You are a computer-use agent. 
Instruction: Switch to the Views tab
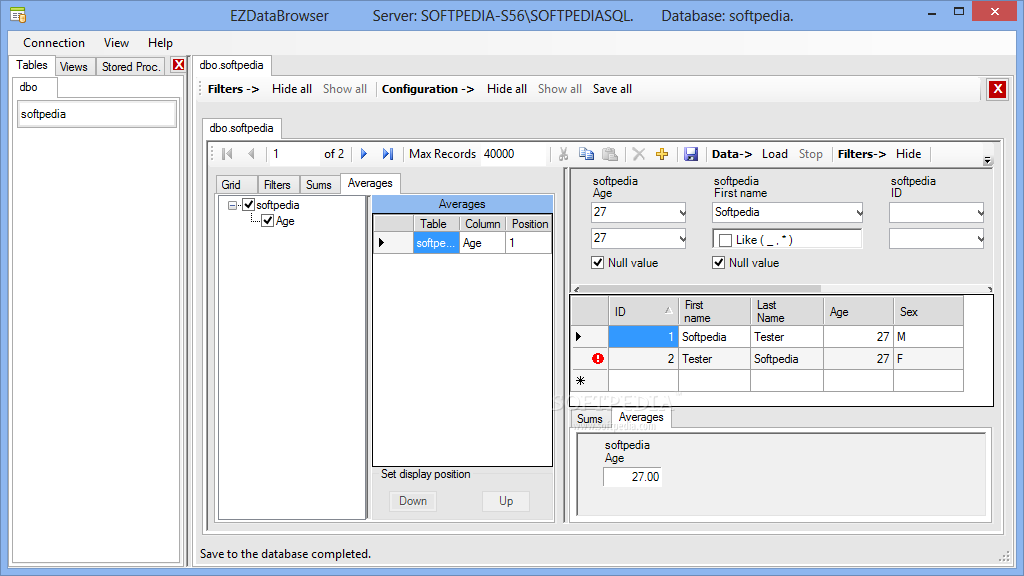point(74,67)
